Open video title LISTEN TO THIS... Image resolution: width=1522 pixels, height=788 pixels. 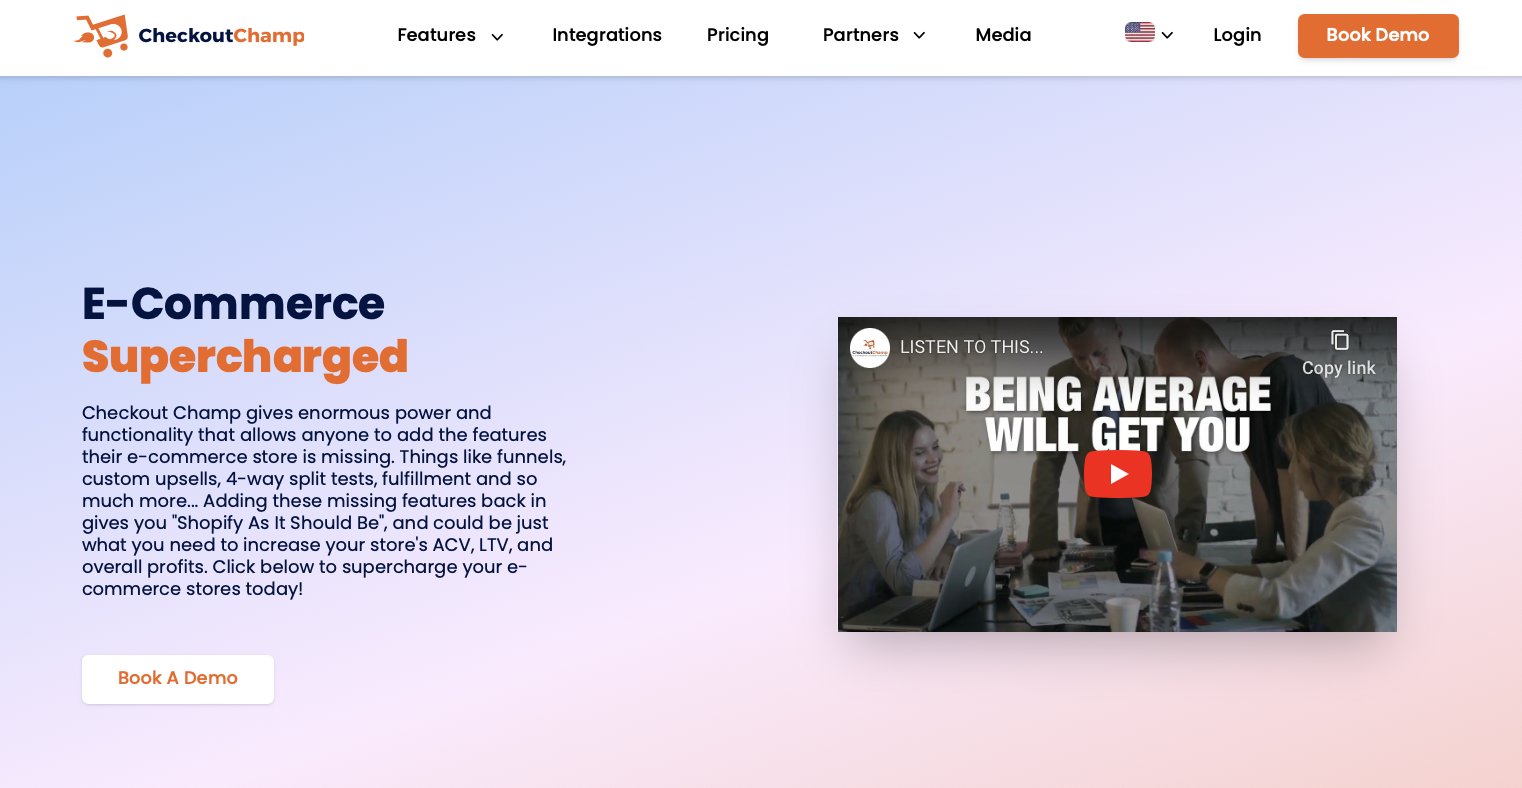click(971, 347)
